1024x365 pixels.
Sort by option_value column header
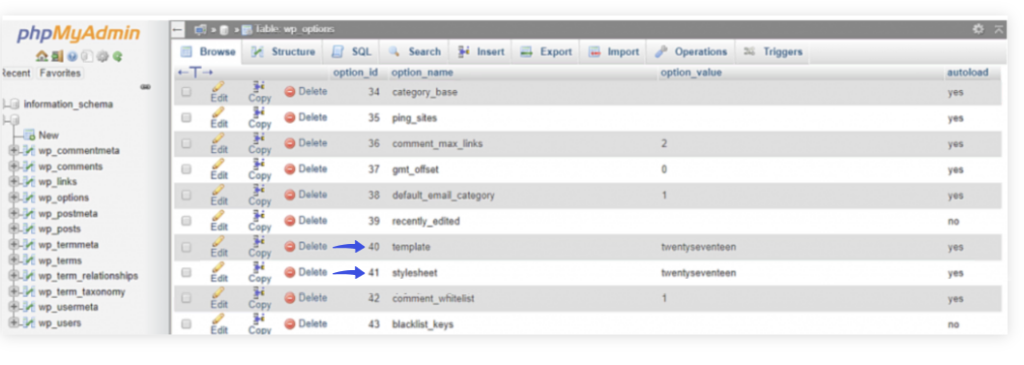pos(691,72)
